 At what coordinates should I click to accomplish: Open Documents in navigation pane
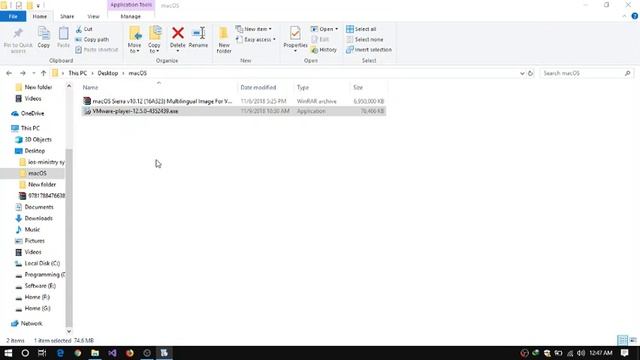(39, 207)
